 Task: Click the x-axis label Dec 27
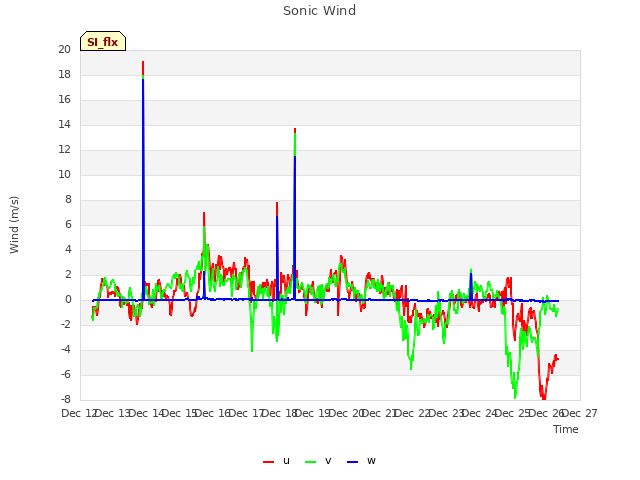coord(580,413)
